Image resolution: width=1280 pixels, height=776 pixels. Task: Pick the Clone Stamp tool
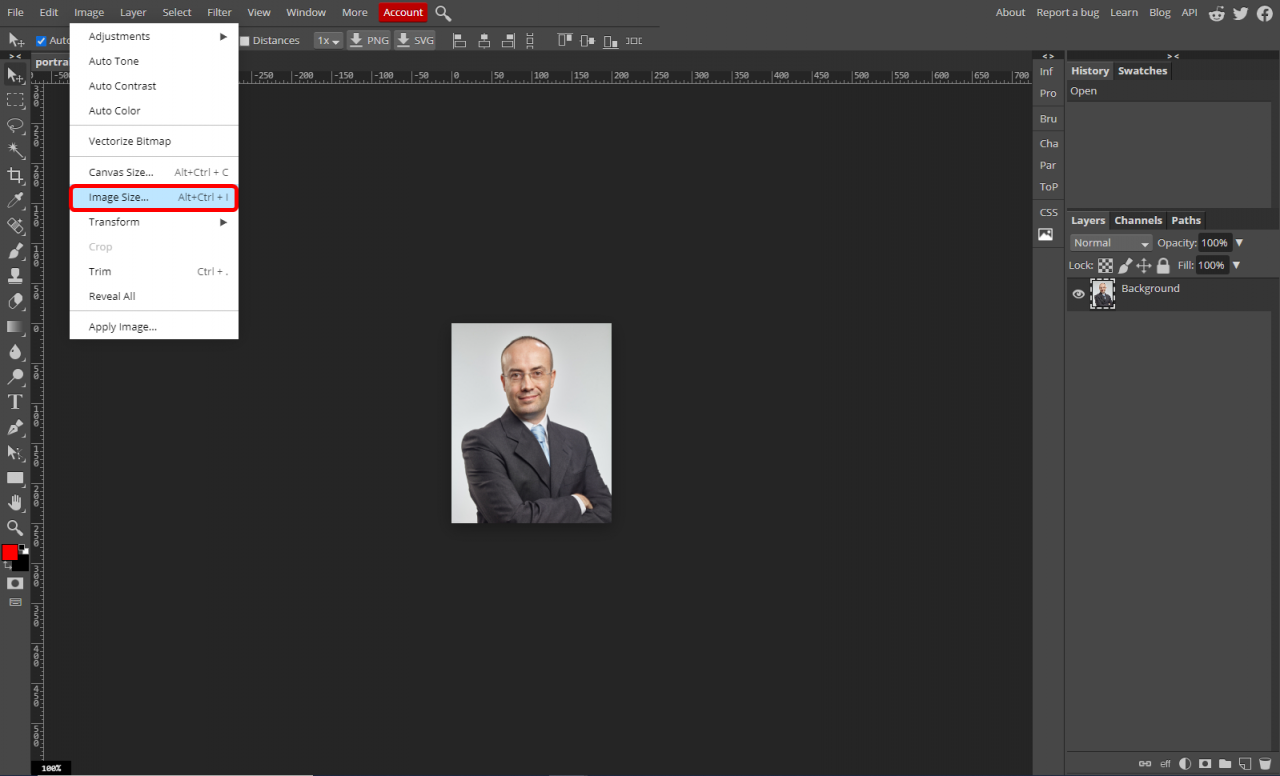[15, 276]
